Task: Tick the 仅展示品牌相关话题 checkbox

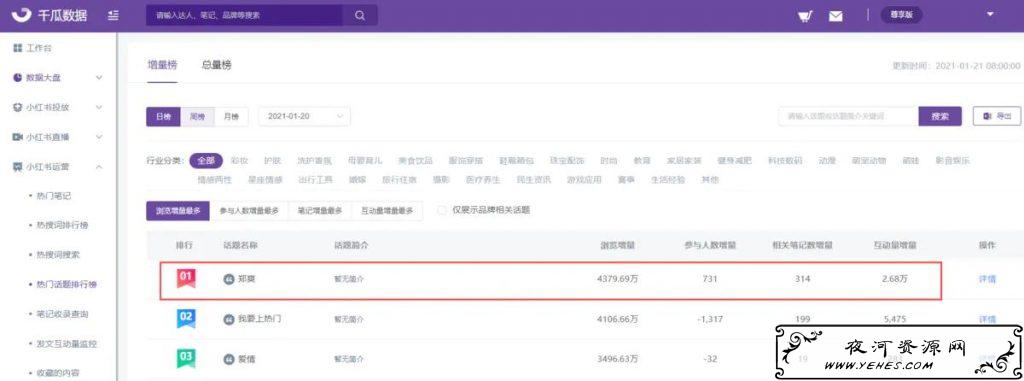Action: pos(442,210)
